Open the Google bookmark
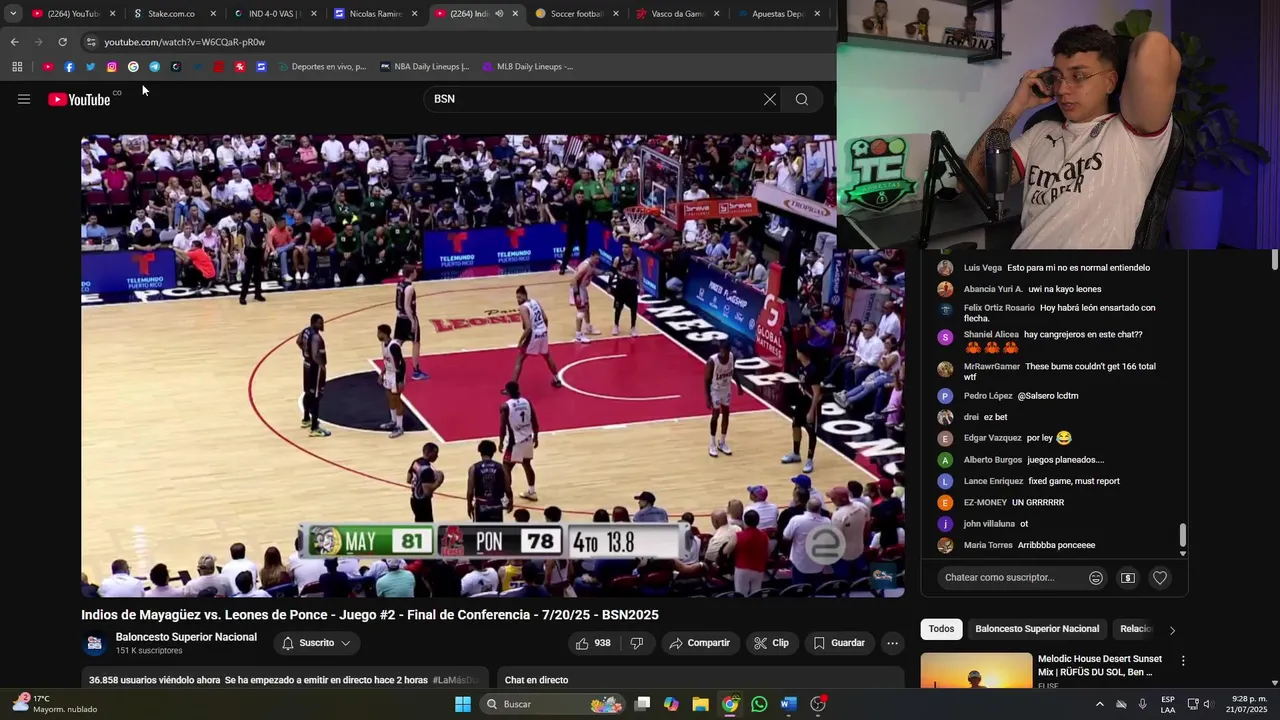This screenshot has height=720, width=1280. click(133, 67)
